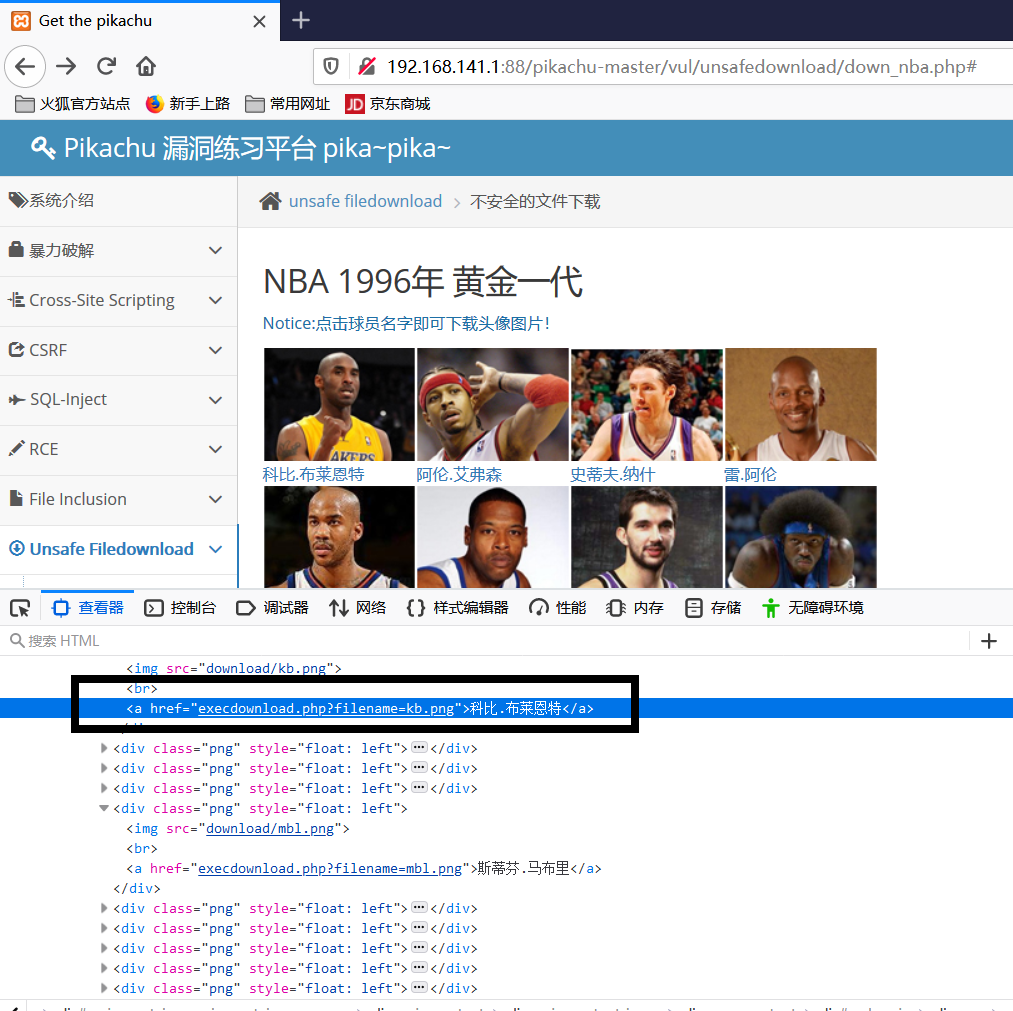Viewport: 1013px width, 1011px height.
Task: Select the 暴力破解 sidebar item
Action: 118,251
